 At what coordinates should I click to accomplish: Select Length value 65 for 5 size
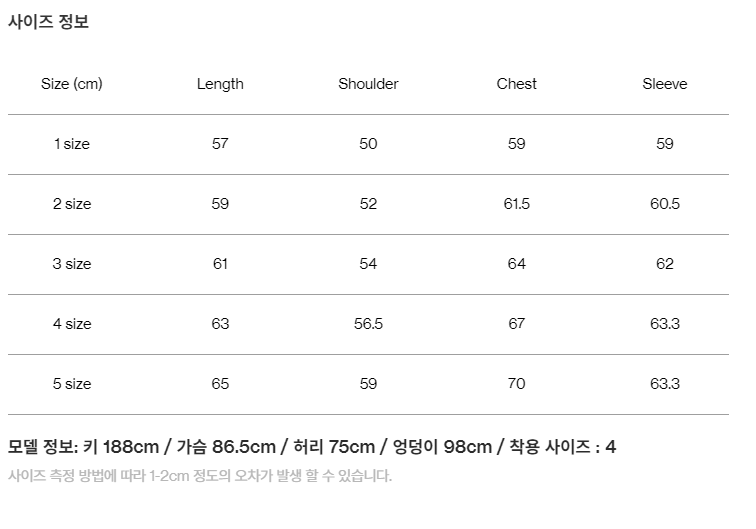click(220, 384)
